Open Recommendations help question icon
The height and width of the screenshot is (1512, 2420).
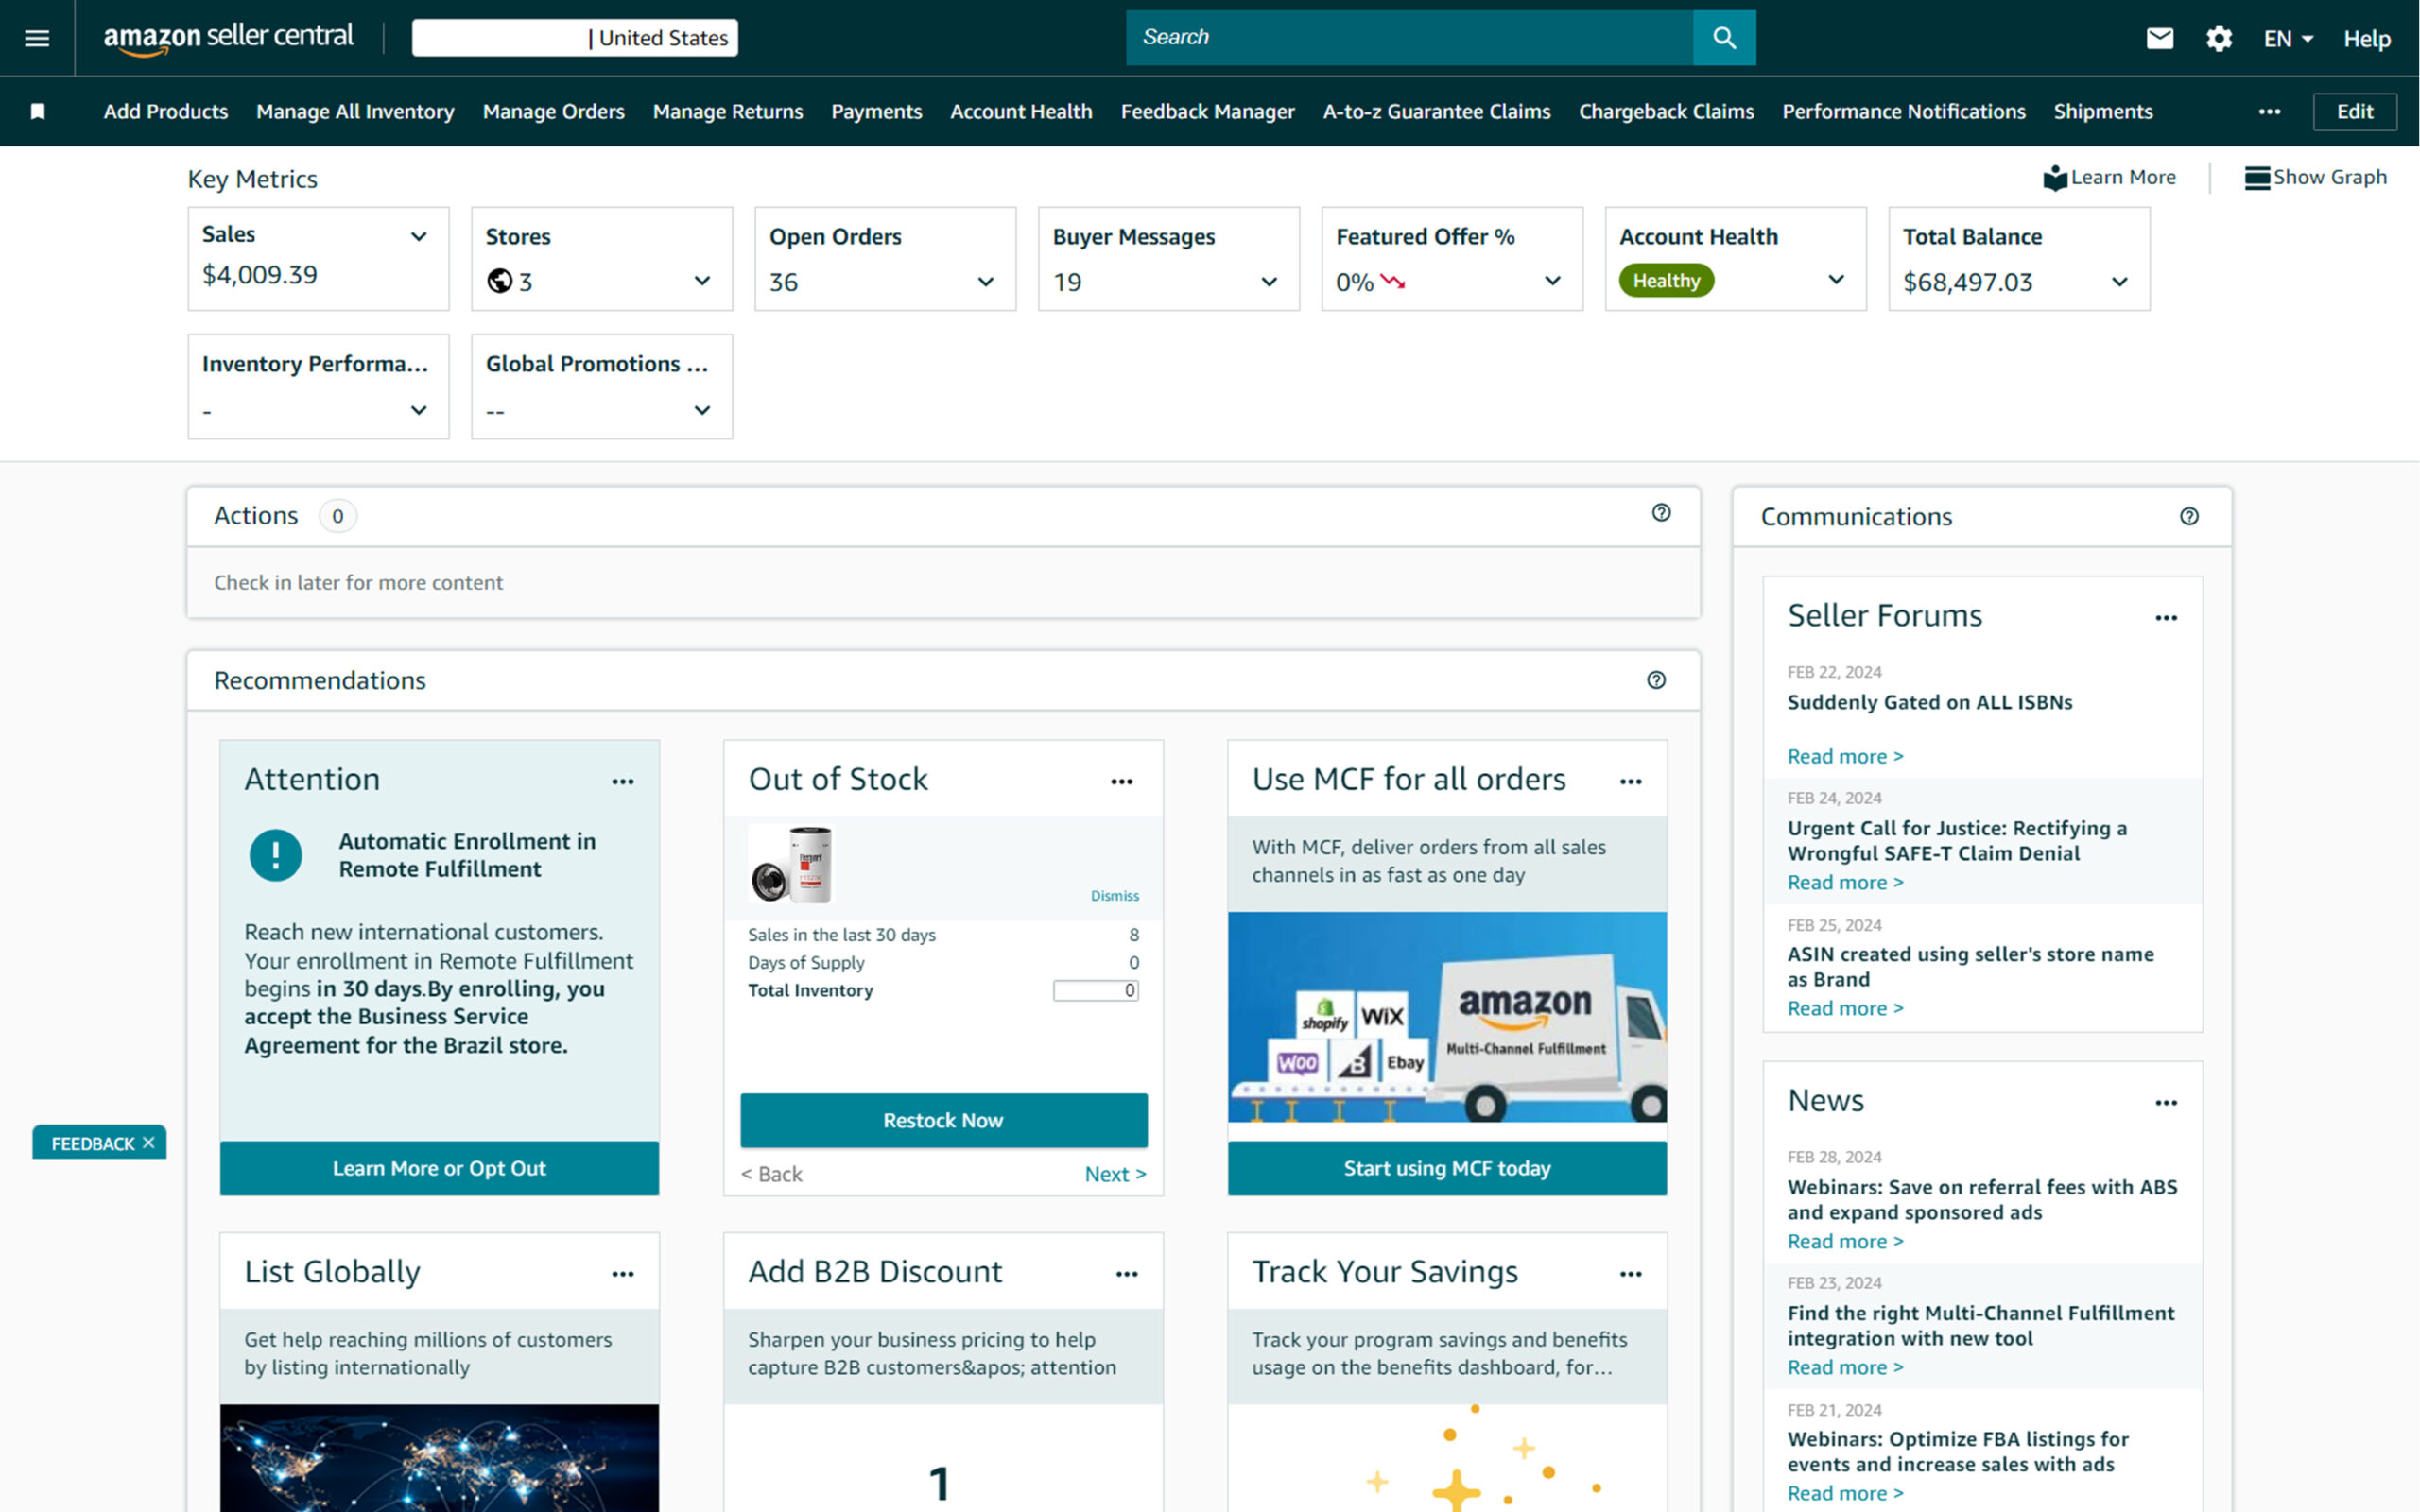1656,680
